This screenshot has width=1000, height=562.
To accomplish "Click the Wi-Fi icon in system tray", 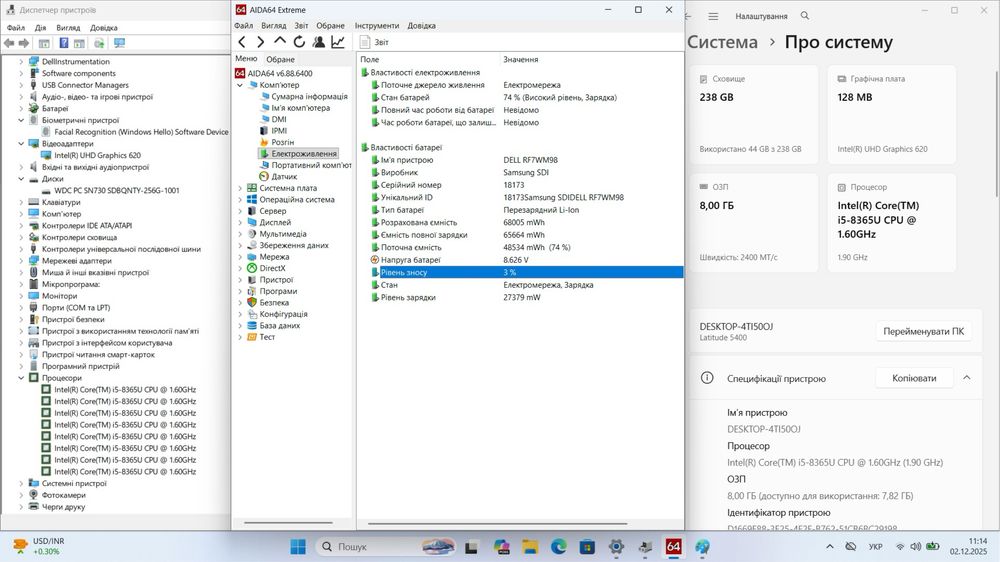I will tap(900, 547).
